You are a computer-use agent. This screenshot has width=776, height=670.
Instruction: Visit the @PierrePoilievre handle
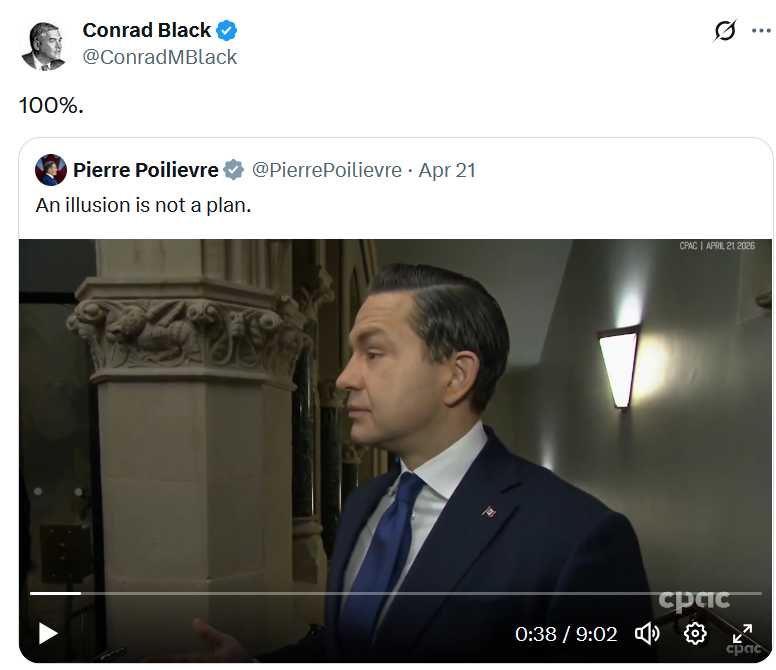[x=326, y=170]
